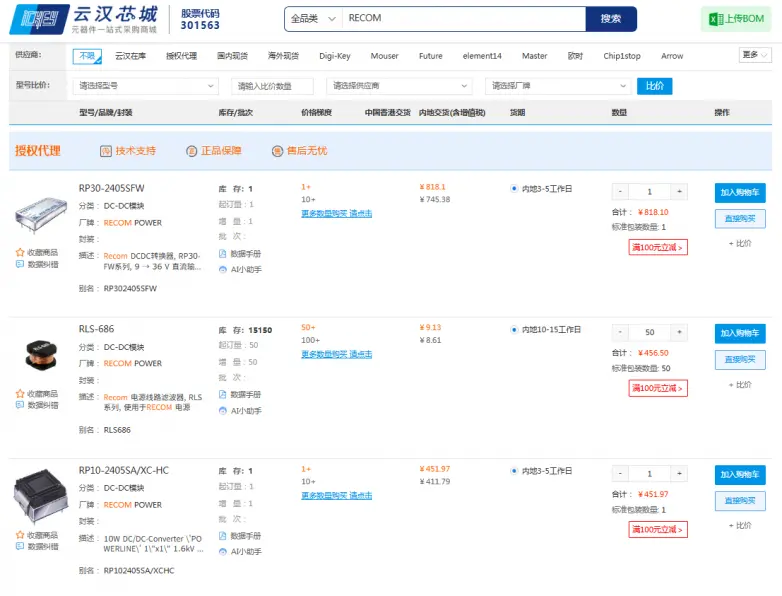This screenshot has width=782, height=596.
Task: Click the Excel icon on 上传BOM
Action: 716,19
